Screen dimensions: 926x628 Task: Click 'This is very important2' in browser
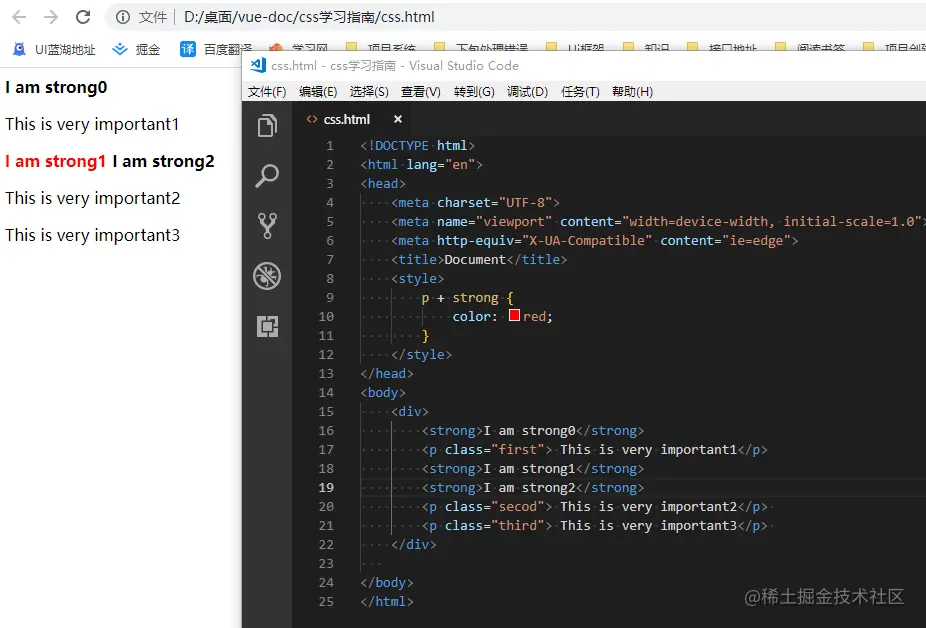pos(93,198)
